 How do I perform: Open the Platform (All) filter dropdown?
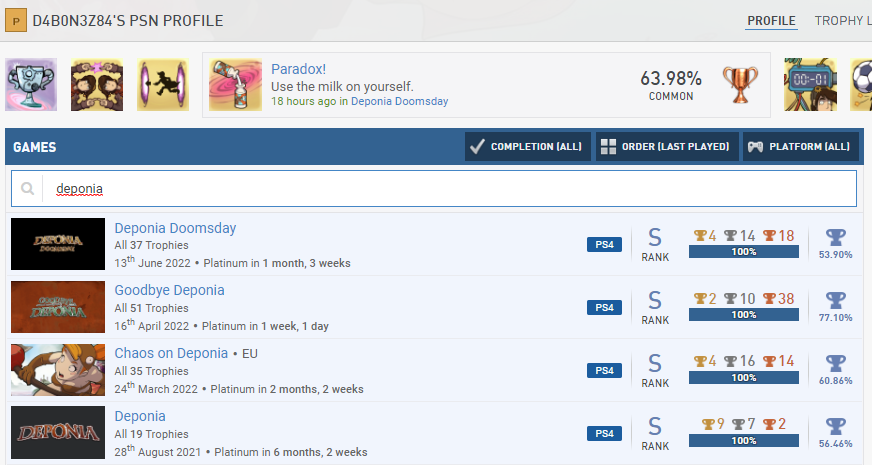click(x=801, y=147)
